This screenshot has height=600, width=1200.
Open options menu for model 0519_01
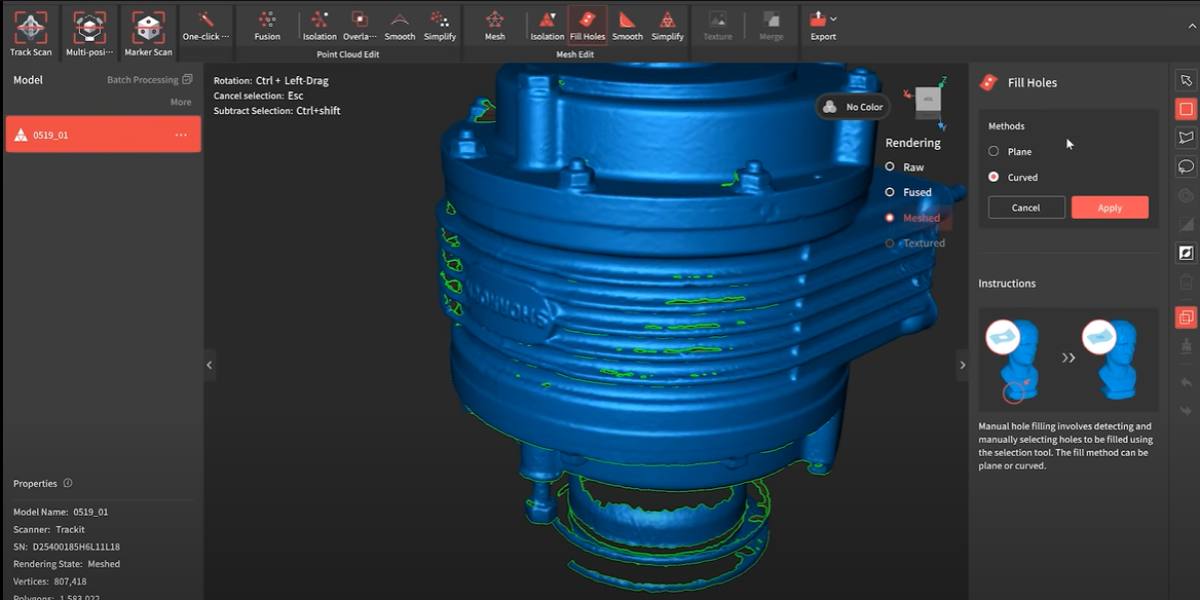[x=181, y=135]
